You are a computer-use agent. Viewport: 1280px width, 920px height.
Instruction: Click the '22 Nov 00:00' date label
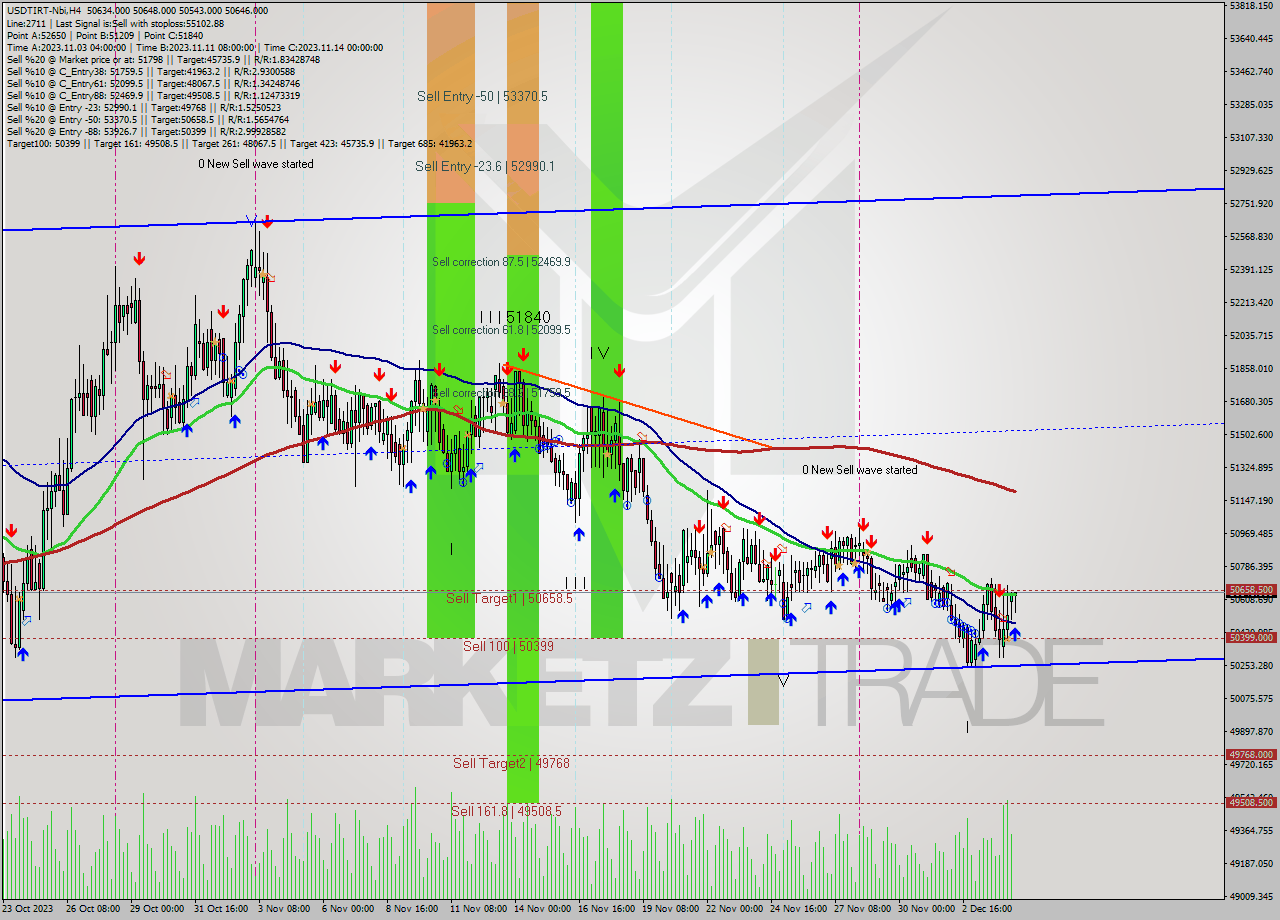click(x=734, y=909)
